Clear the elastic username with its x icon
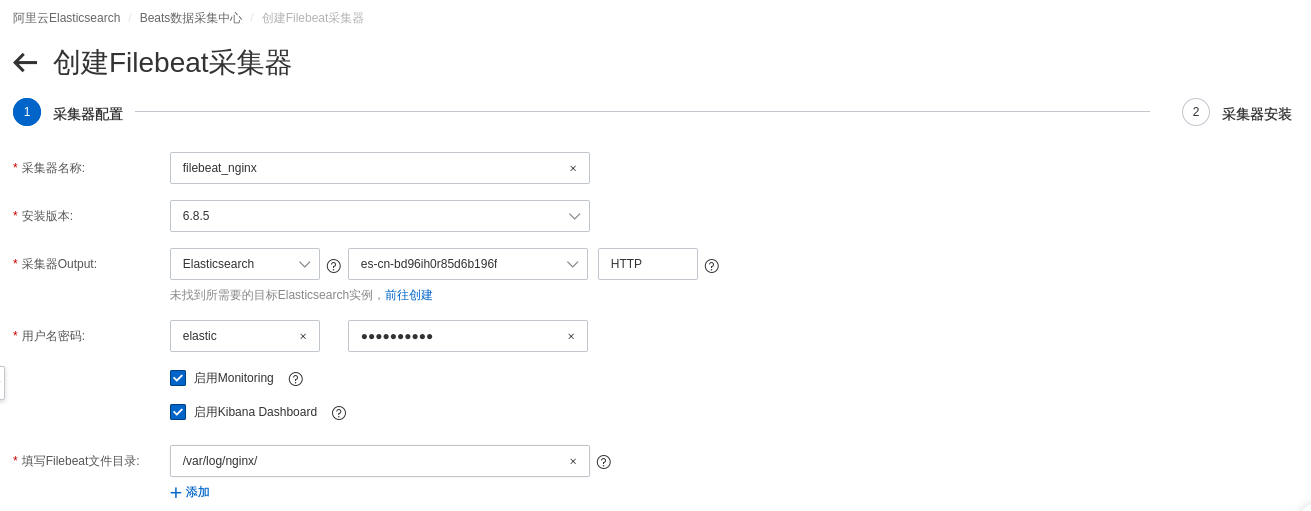Image resolution: width=1311 pixels, height=511 pixels. click(303, 336)
